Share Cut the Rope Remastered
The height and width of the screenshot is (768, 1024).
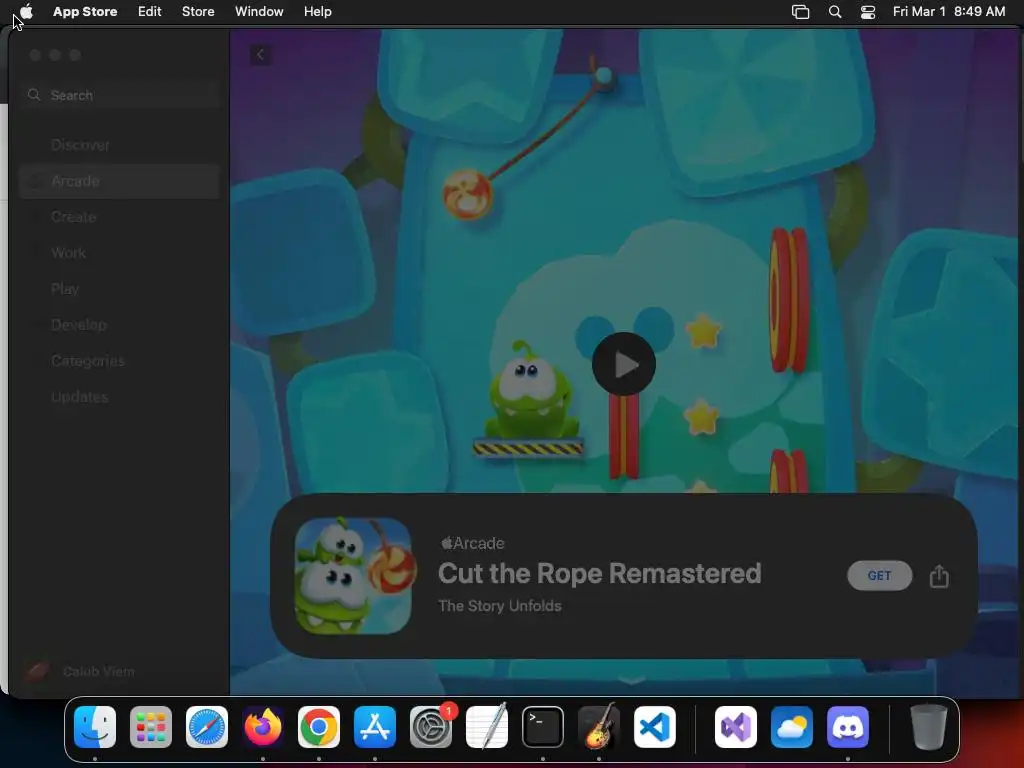click(x=938, y=576)
